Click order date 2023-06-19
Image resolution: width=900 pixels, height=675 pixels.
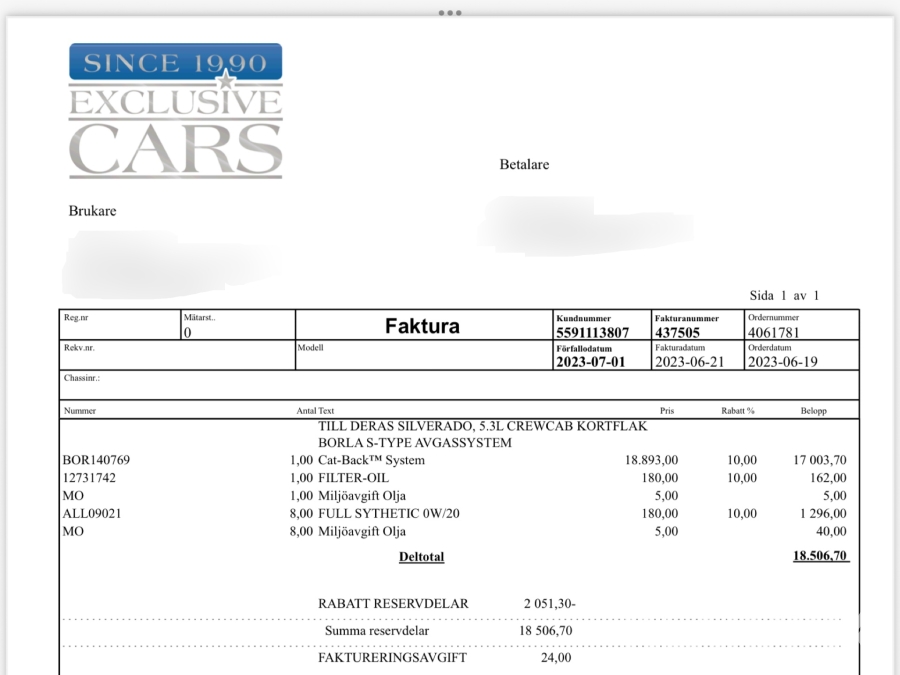782,362
